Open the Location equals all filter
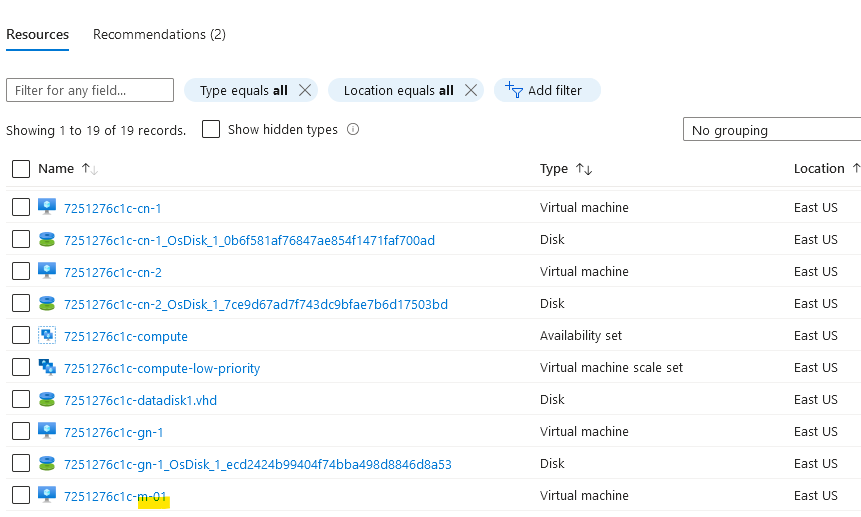Viewport: 861px width, 517px height. coord(398,91)
